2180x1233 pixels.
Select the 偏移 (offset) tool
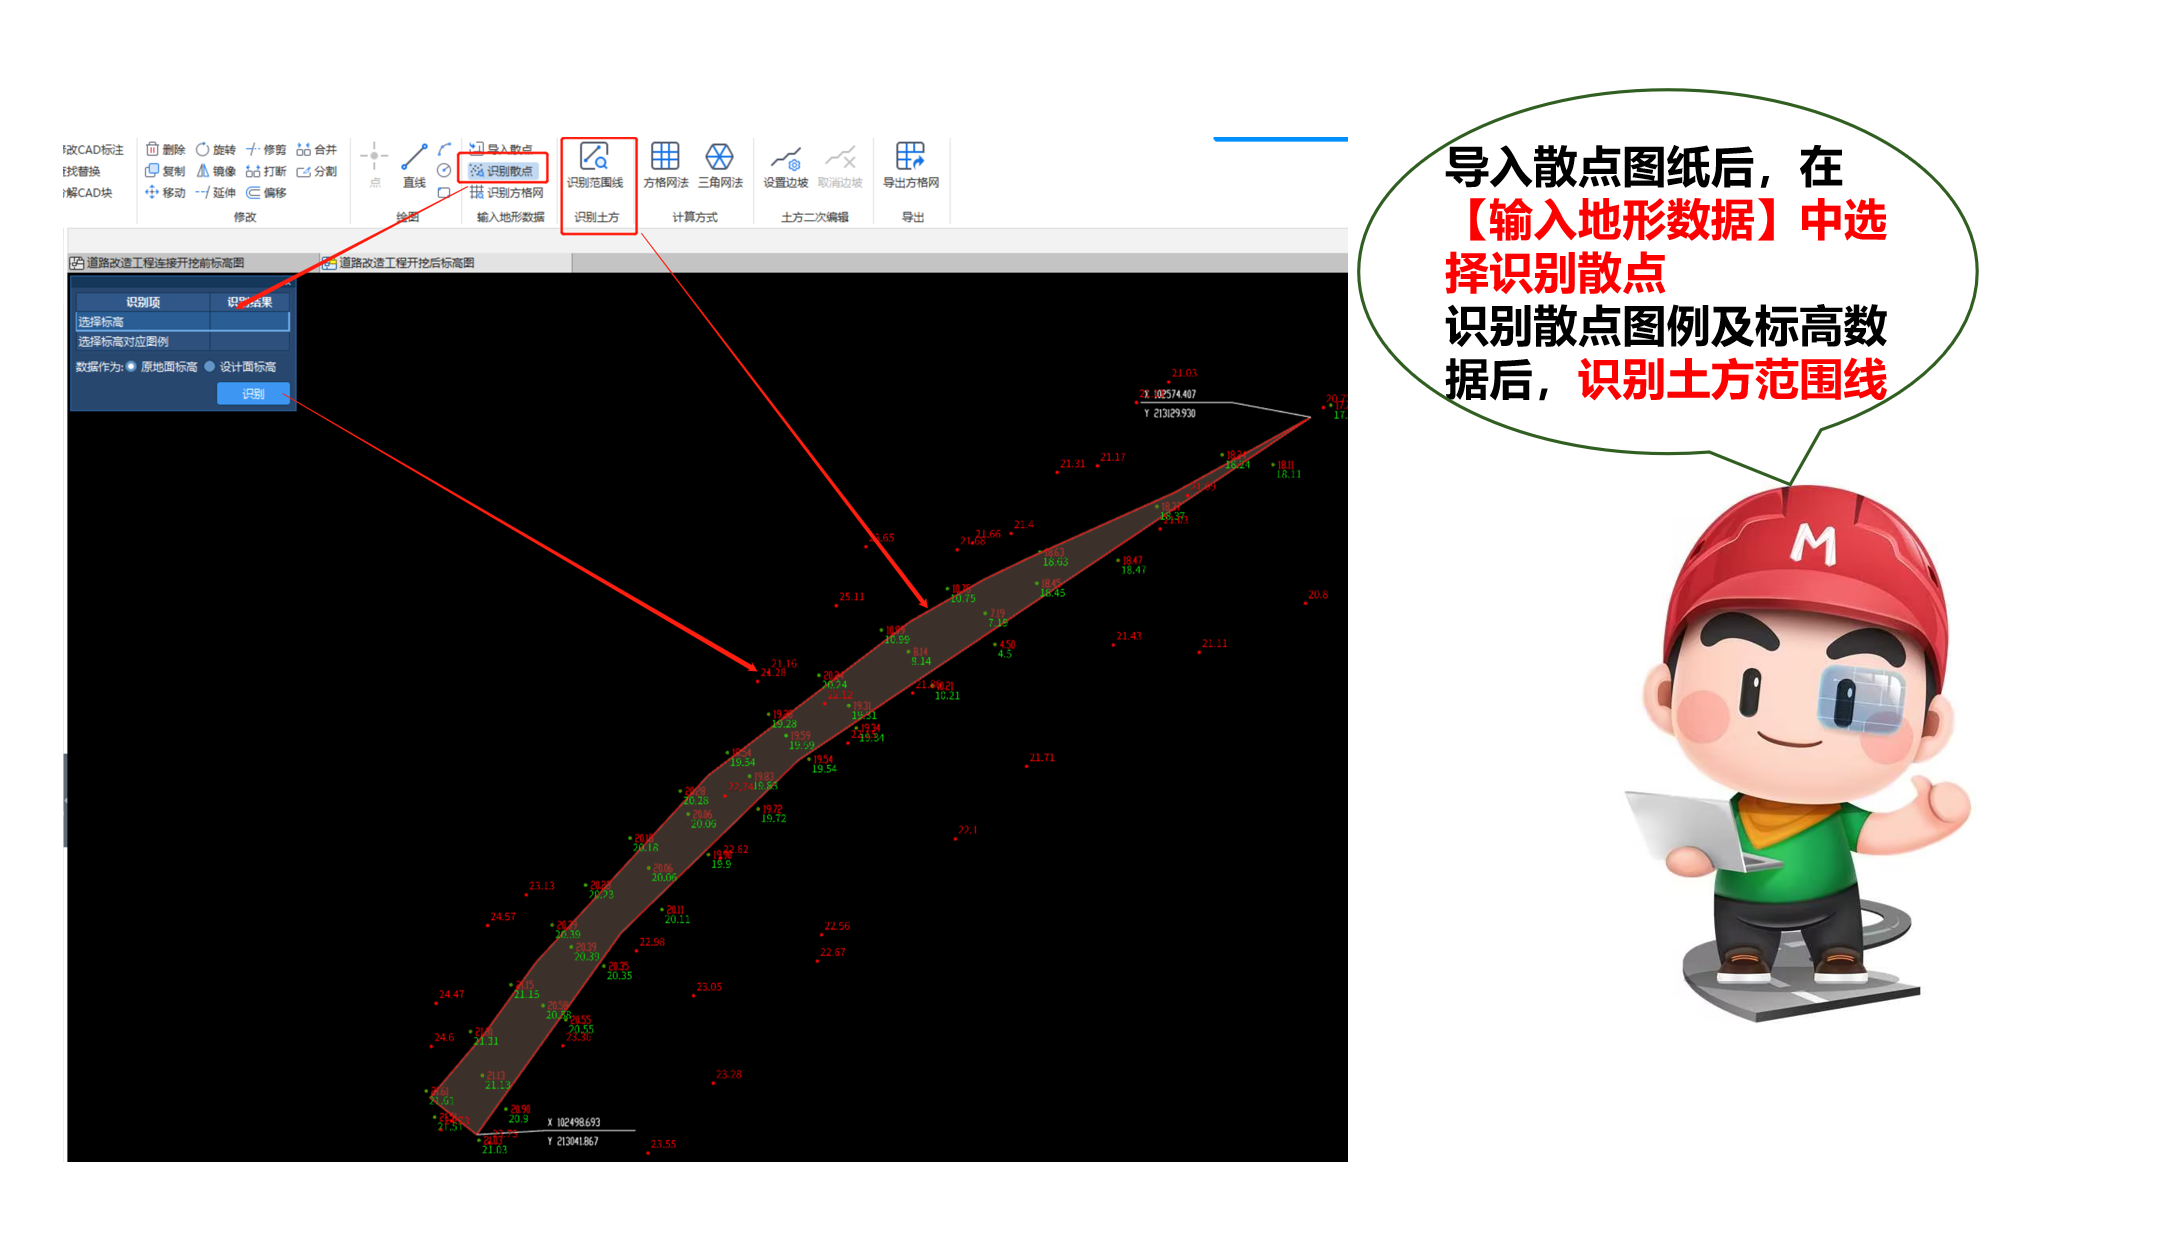[266, 192]
